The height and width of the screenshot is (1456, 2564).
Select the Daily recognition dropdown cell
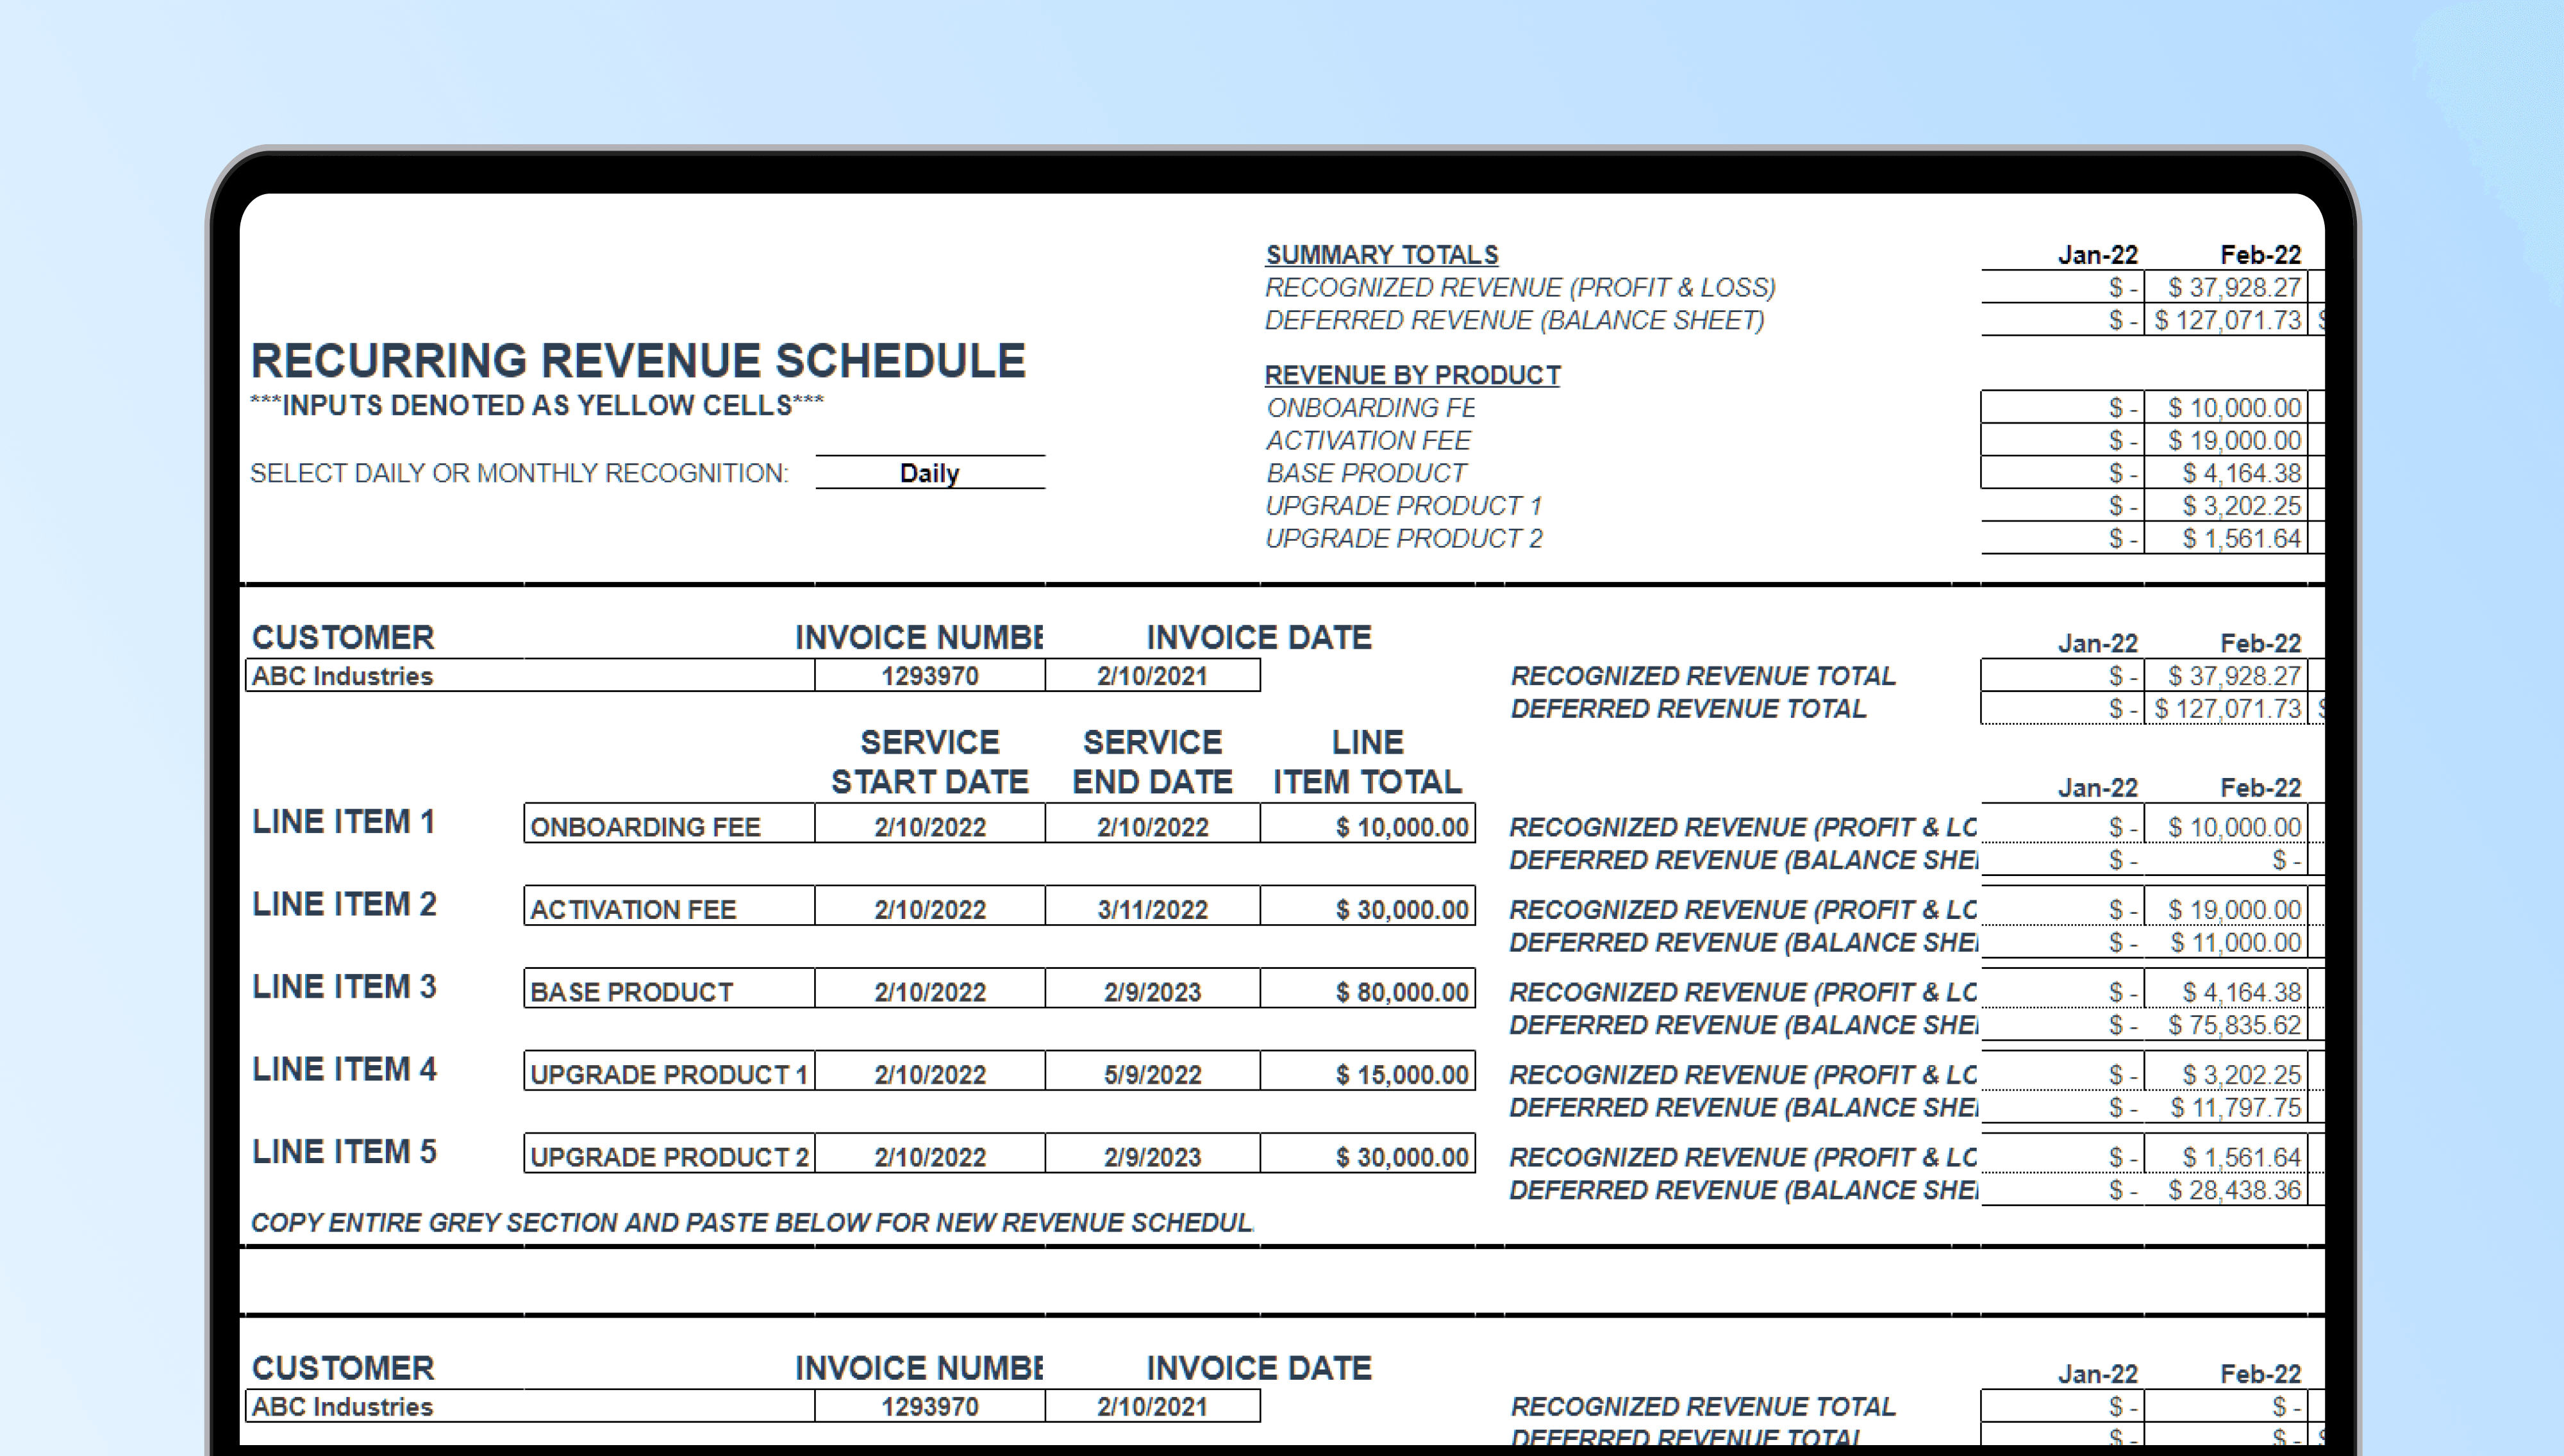pos(930,473)
